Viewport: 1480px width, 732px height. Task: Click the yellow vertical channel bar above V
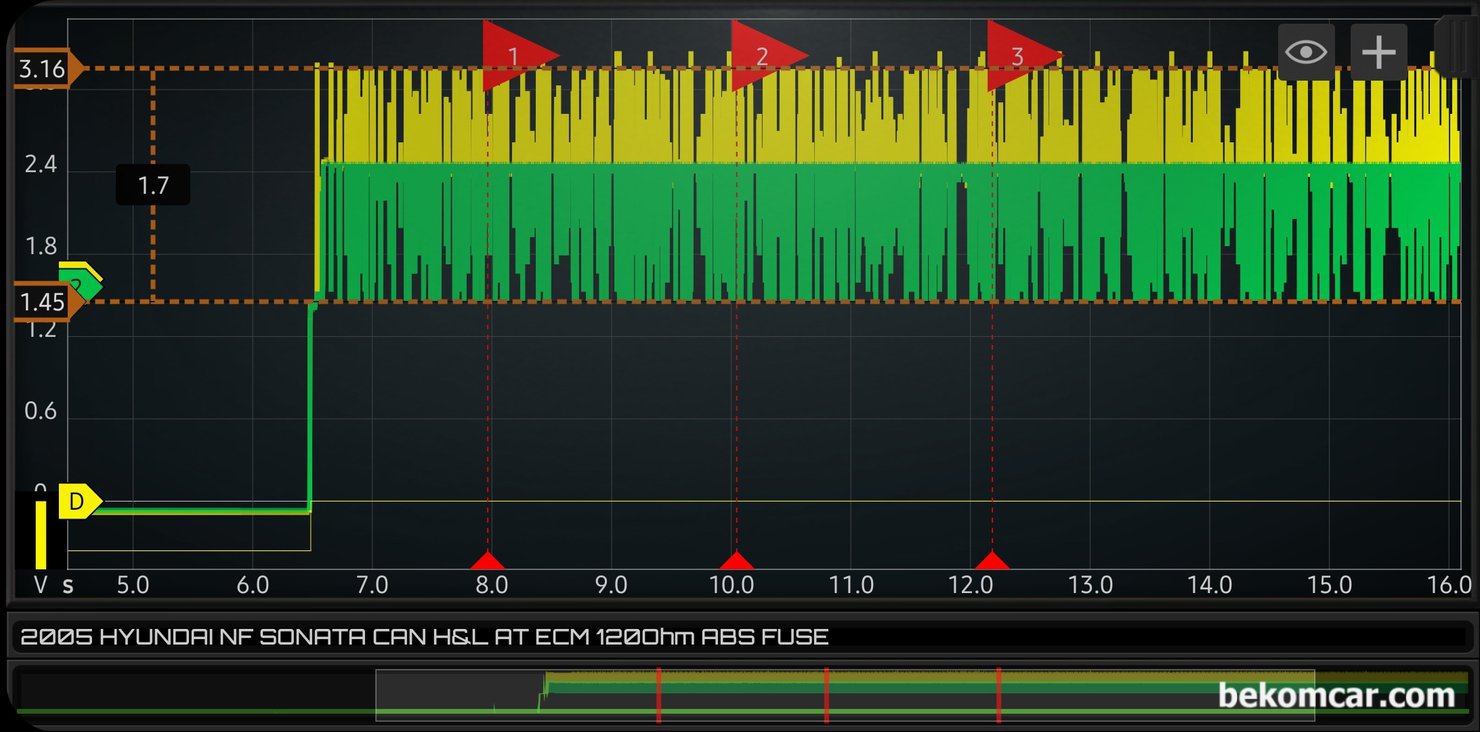[42, 533]
